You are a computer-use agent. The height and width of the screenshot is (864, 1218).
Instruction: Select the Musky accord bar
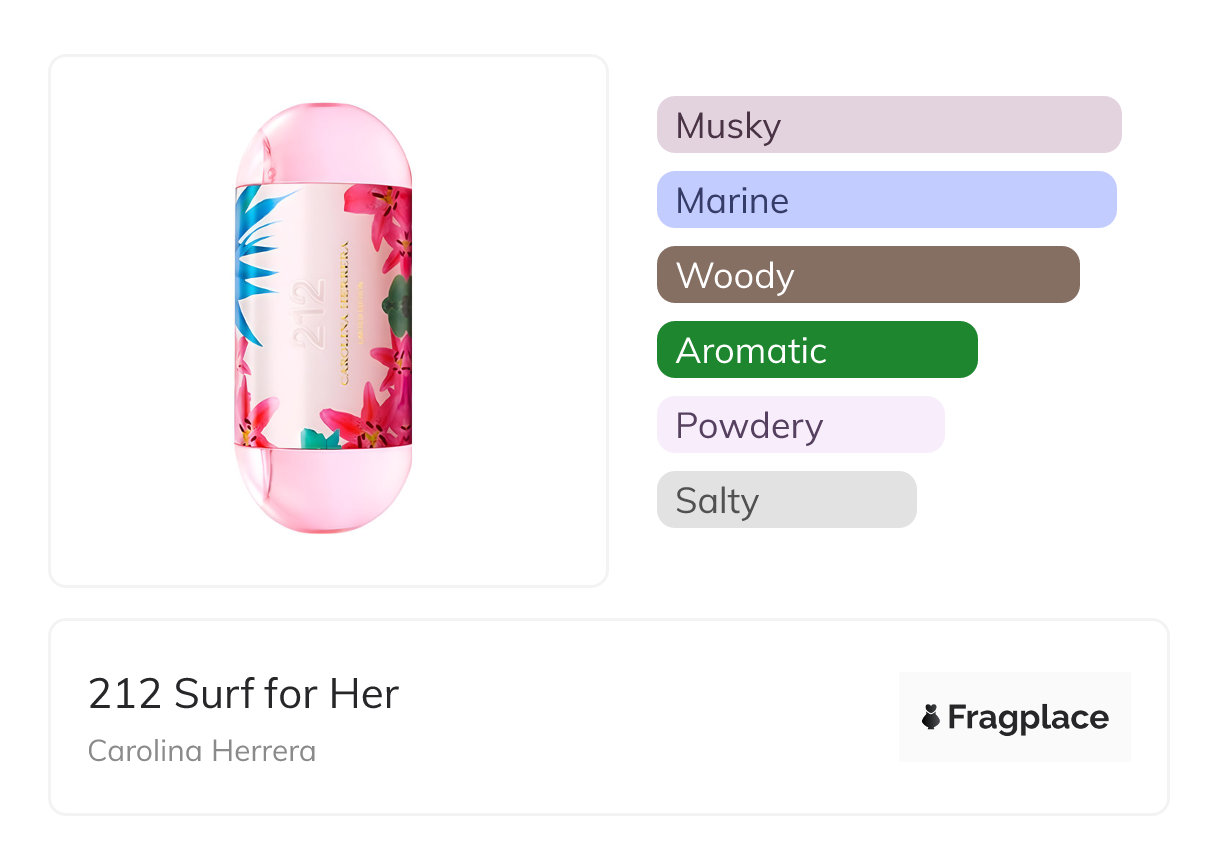889,125
